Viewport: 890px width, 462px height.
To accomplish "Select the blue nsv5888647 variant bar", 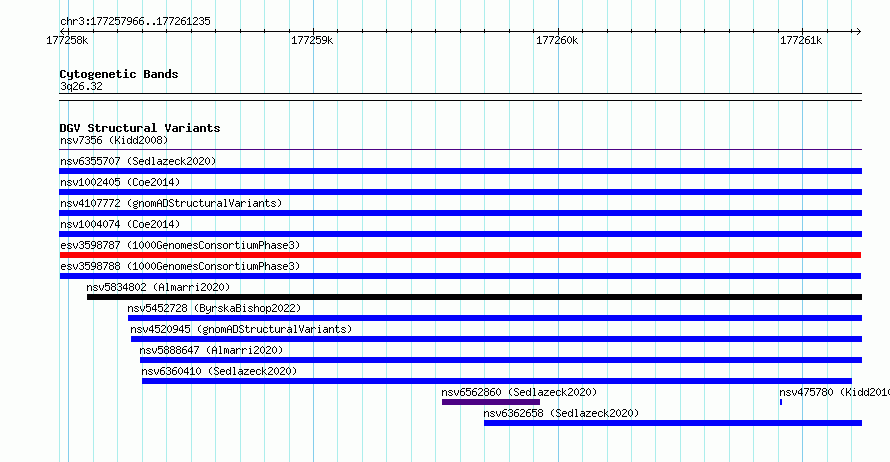I will [501, 360].
